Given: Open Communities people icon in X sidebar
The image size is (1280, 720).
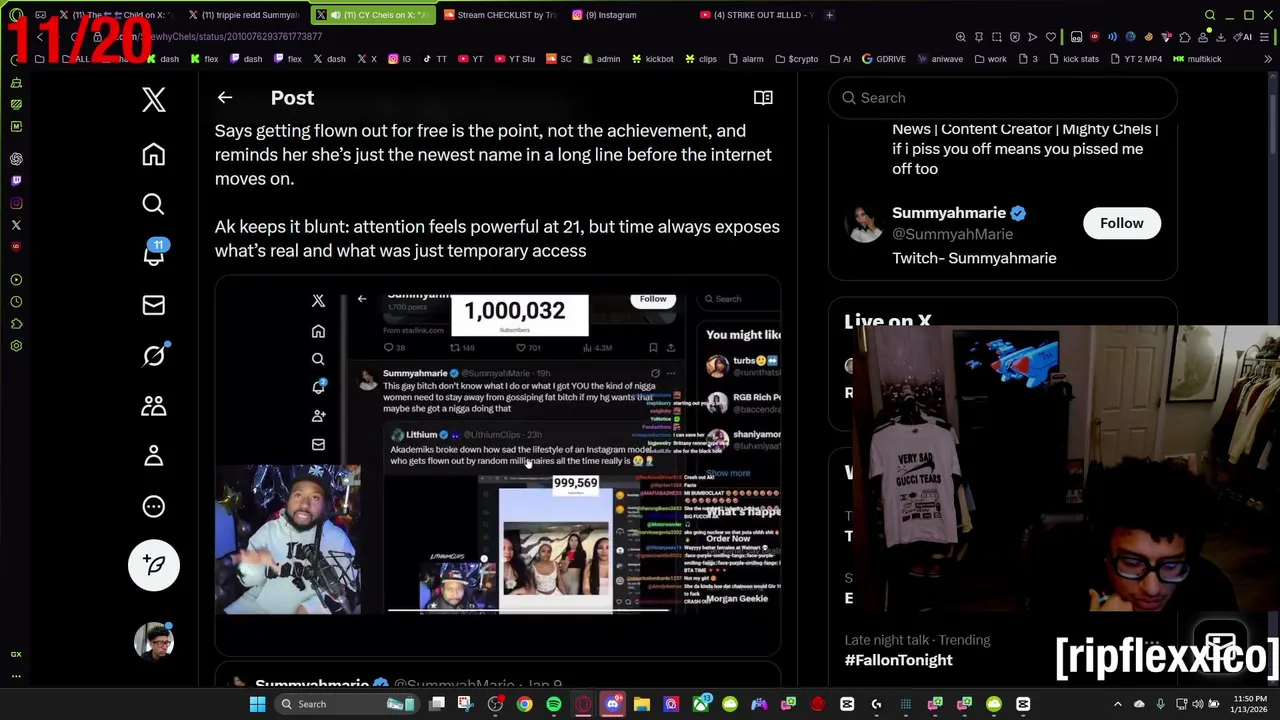Looking at the screenshot, I should tap(153, 405).
